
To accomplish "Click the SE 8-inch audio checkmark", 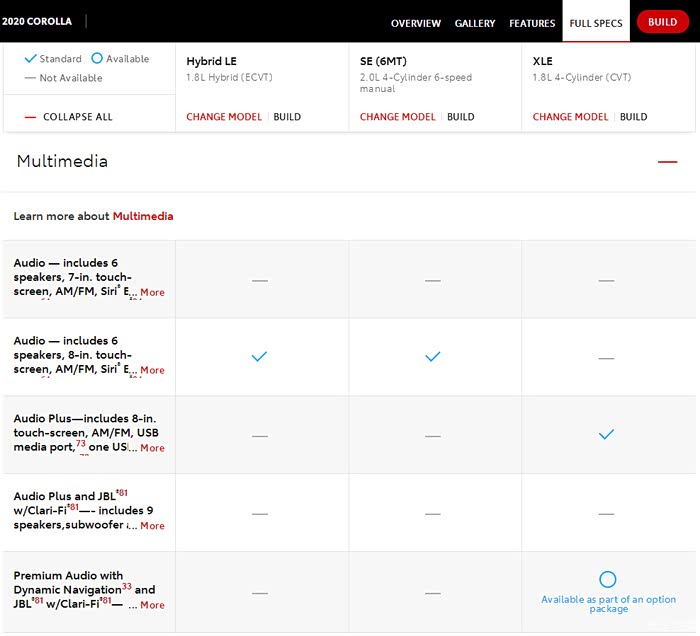I will click(x=433, y=357).
